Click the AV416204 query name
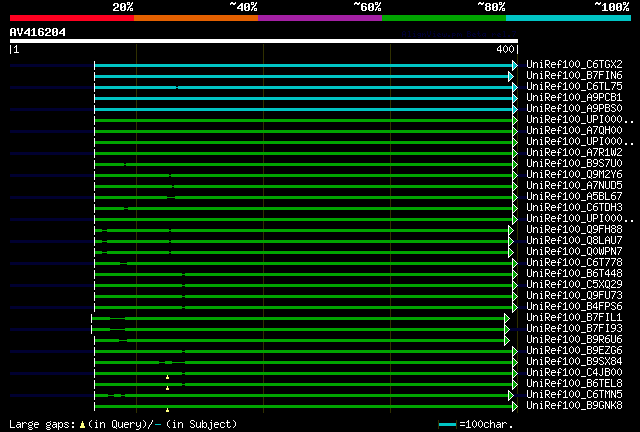Screen dimensions: 640x432 (x=38, y=32)
